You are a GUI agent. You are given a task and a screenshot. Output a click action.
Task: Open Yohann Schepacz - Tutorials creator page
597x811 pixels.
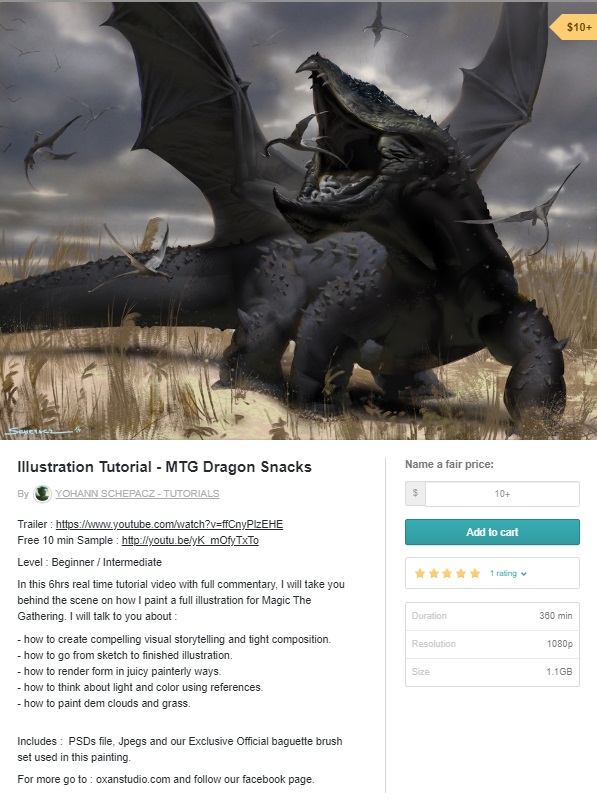[137, 493]
